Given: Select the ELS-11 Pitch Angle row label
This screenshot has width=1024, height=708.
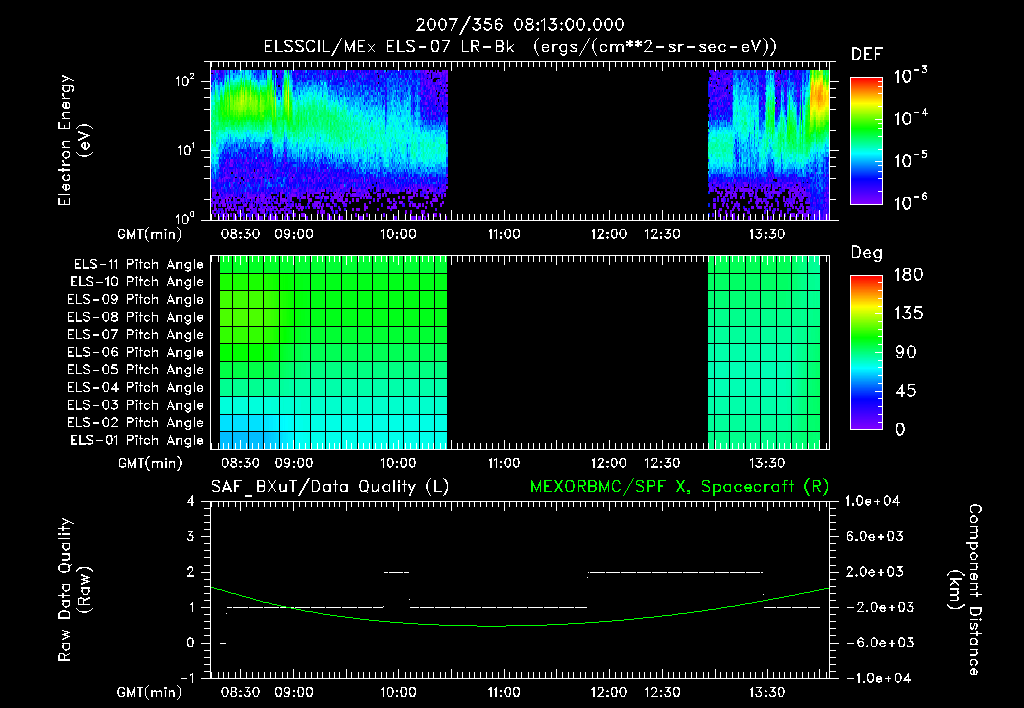Looking at the screenshot, I should pos(138,265).
